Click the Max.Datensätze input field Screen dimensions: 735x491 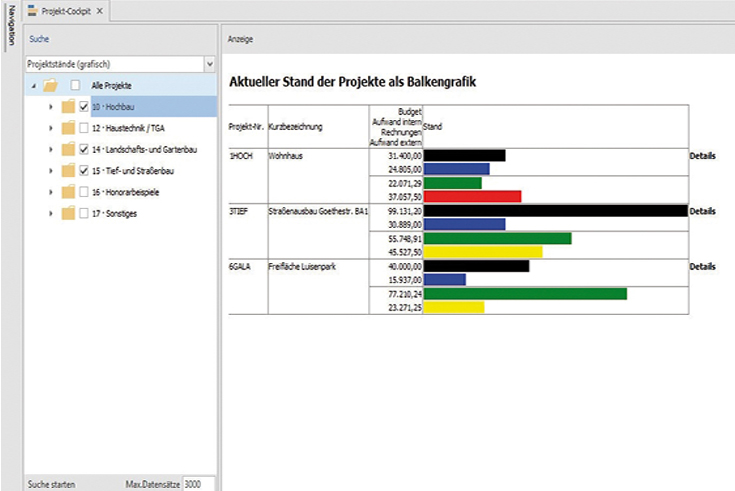[x=199, y=482]
